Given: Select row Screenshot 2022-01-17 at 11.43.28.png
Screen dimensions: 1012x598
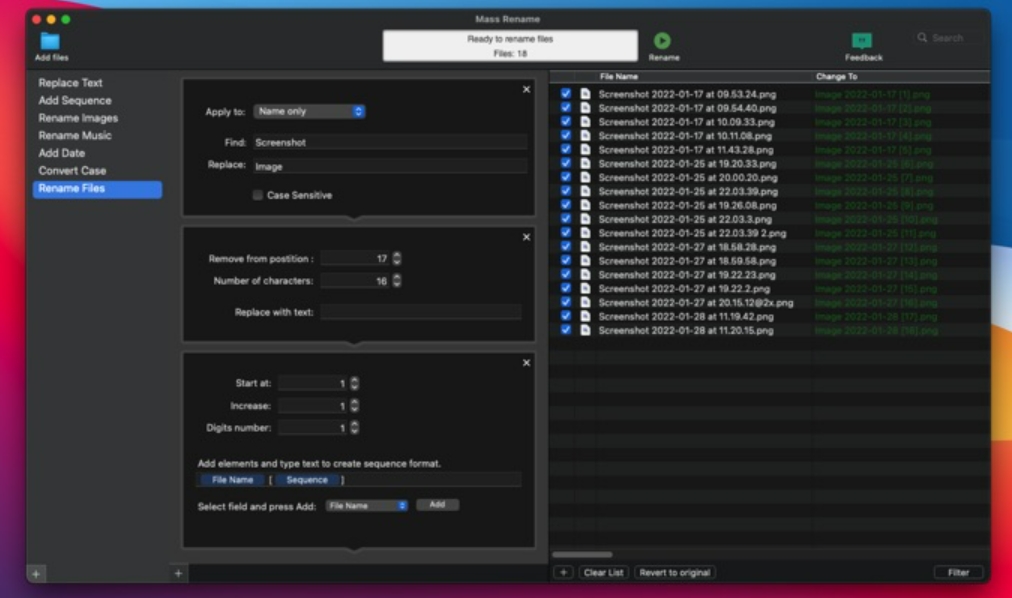Looking at the screenshot, I should (x=769, y=150).
